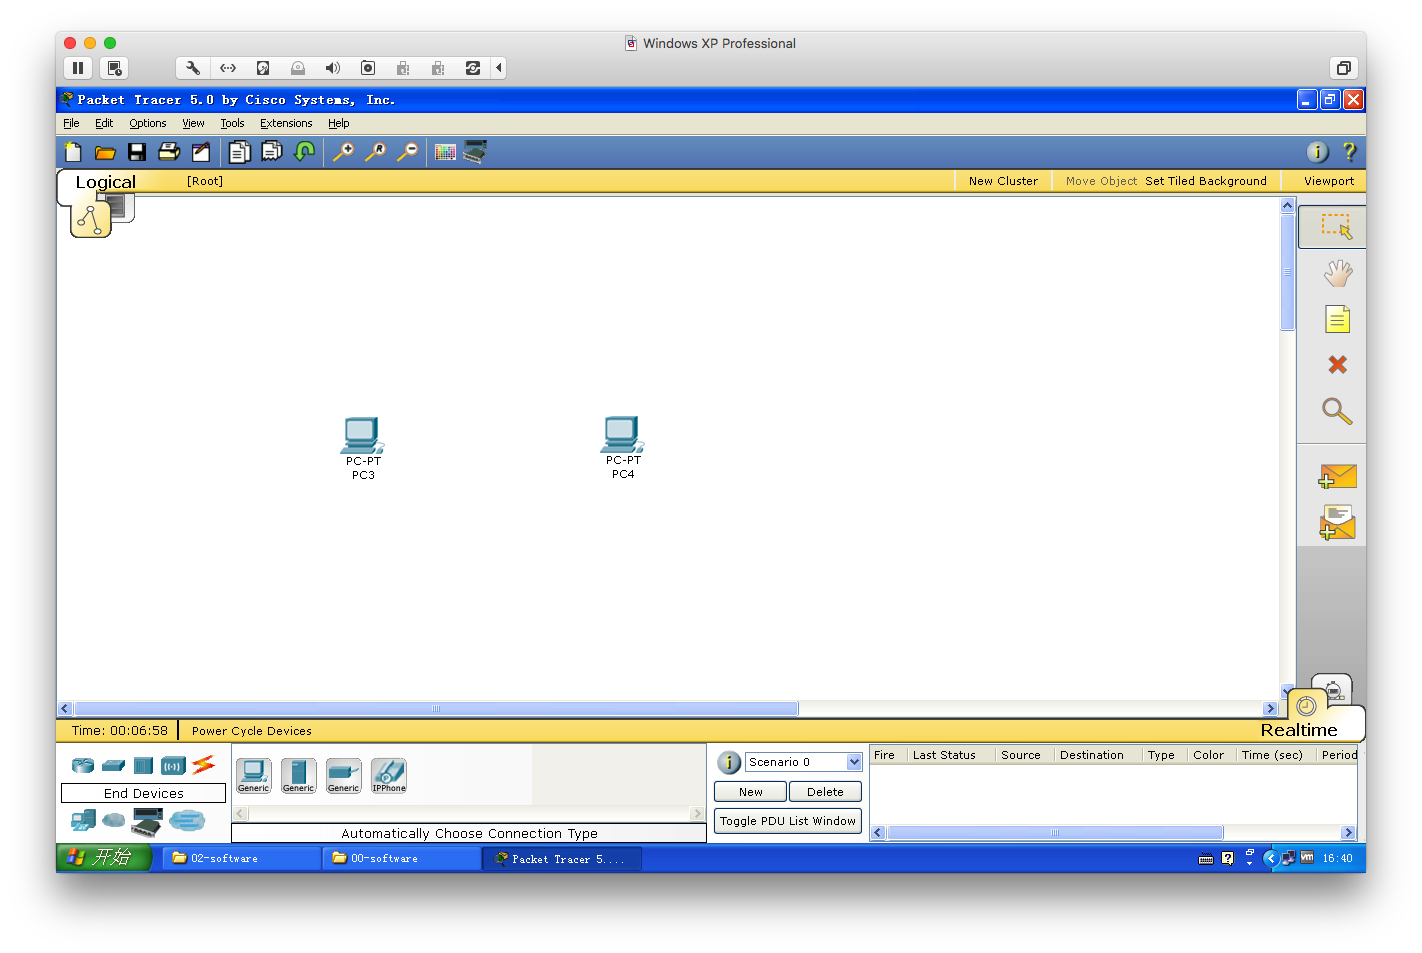
Task: Click the New scenario button
Action: pyautogui.click(x=750, y=792)
